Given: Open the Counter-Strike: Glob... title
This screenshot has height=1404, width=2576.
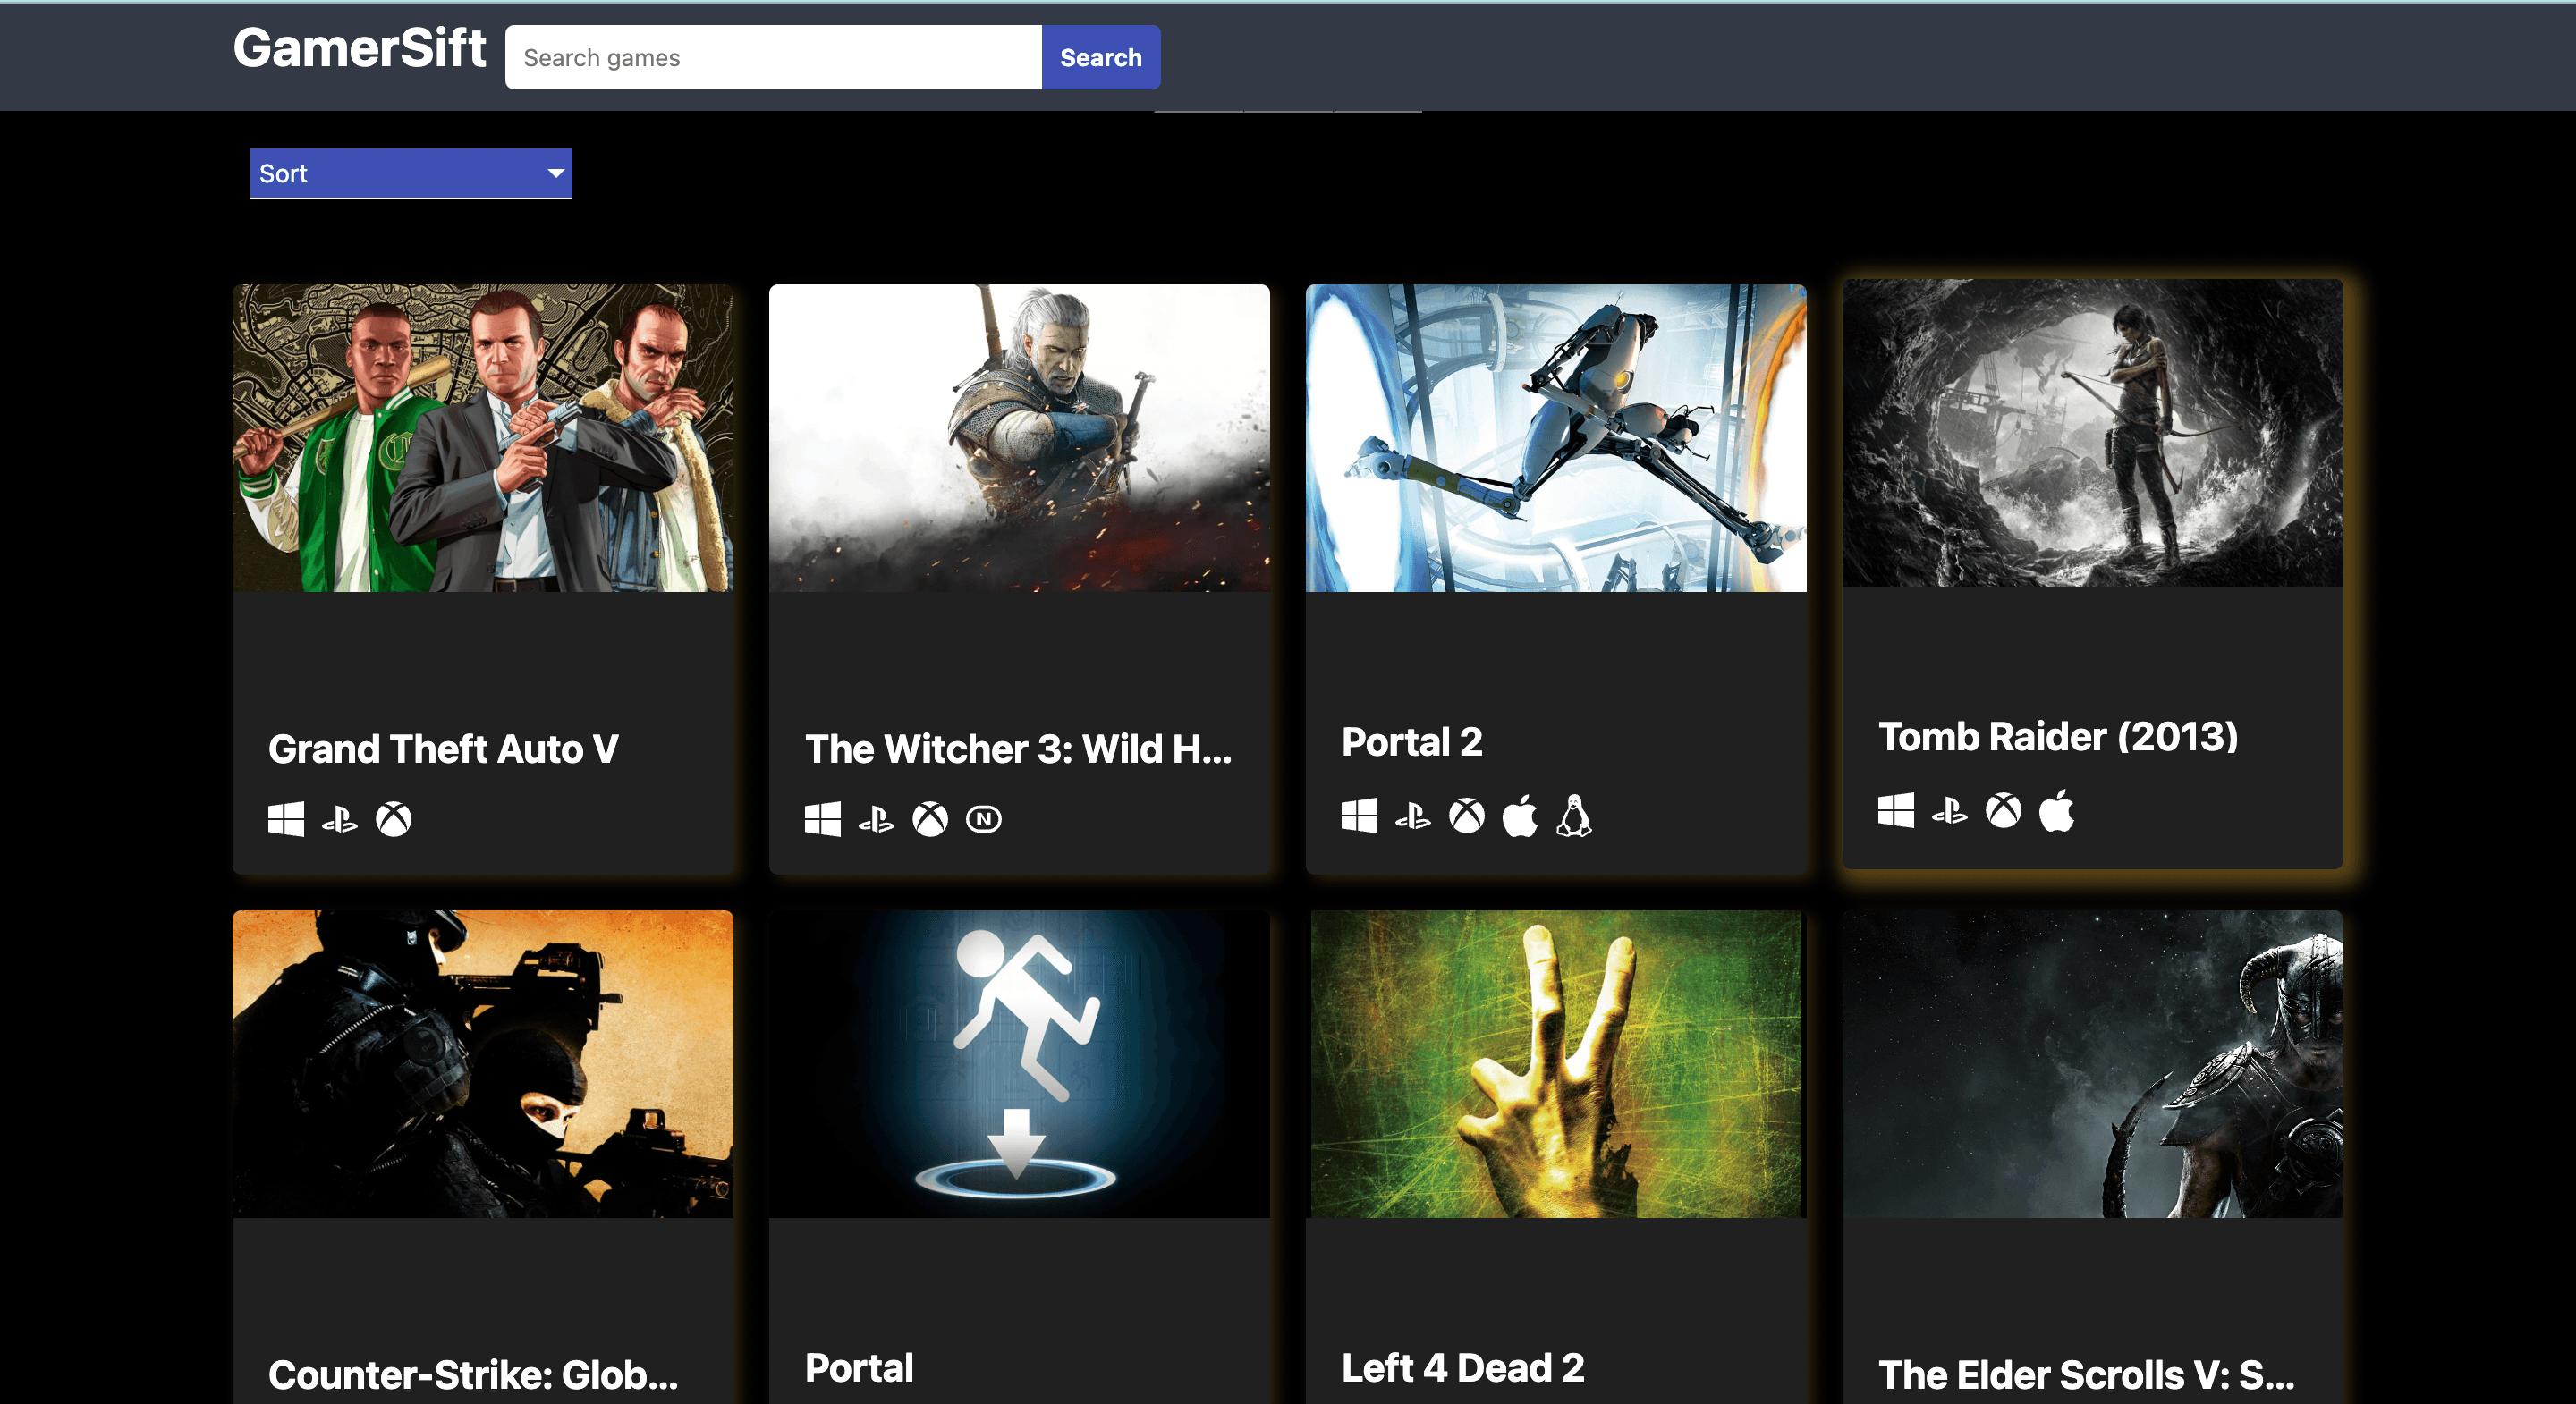Looking at the screenshot, I should [x=473, y=1375].
